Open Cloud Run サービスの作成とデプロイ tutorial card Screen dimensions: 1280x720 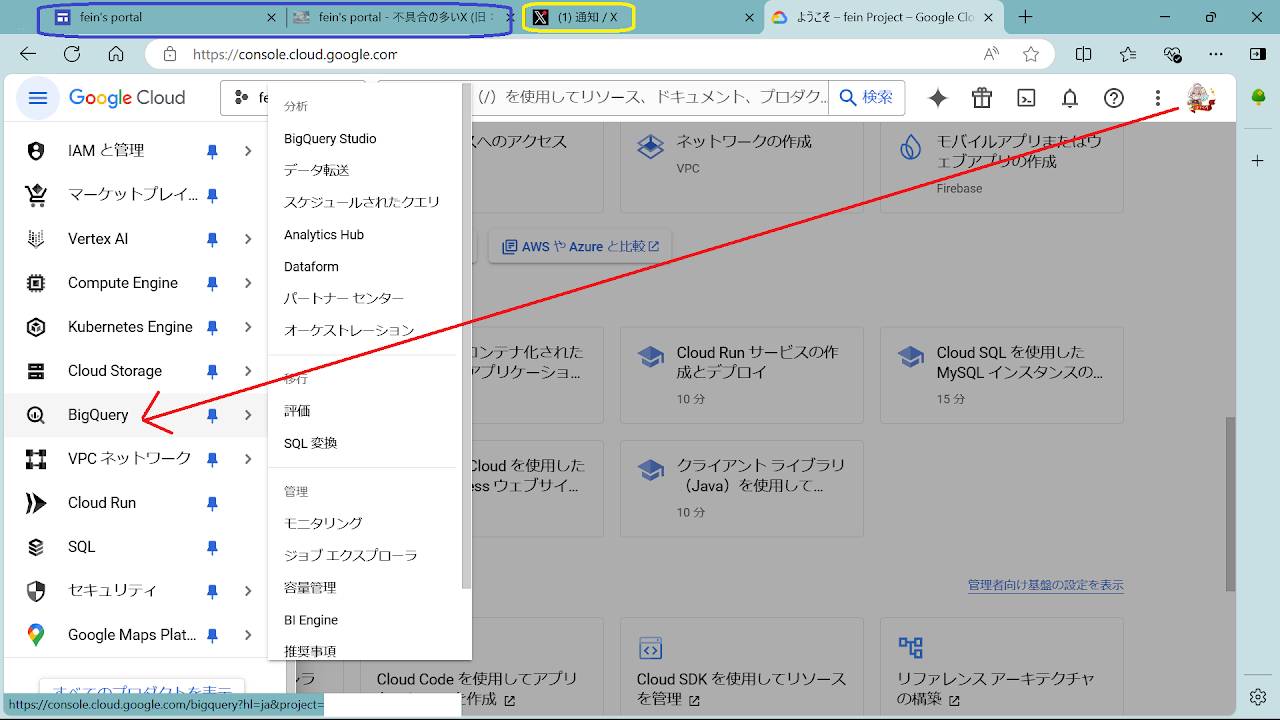pyautogui.click(x=741, y=375)
